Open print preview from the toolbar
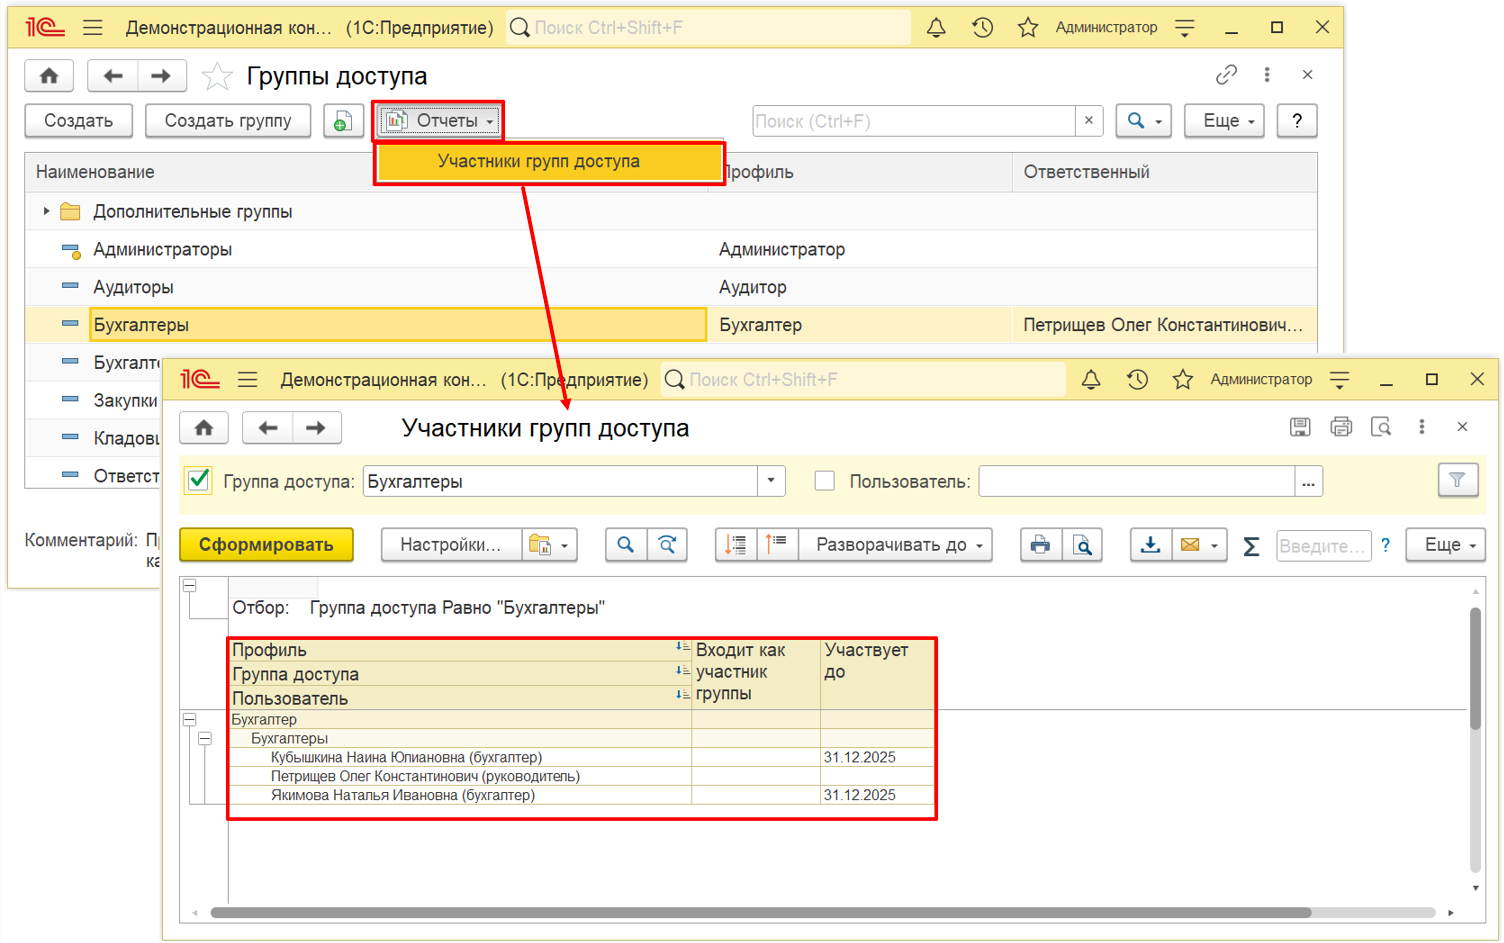 click(1082, 545)
